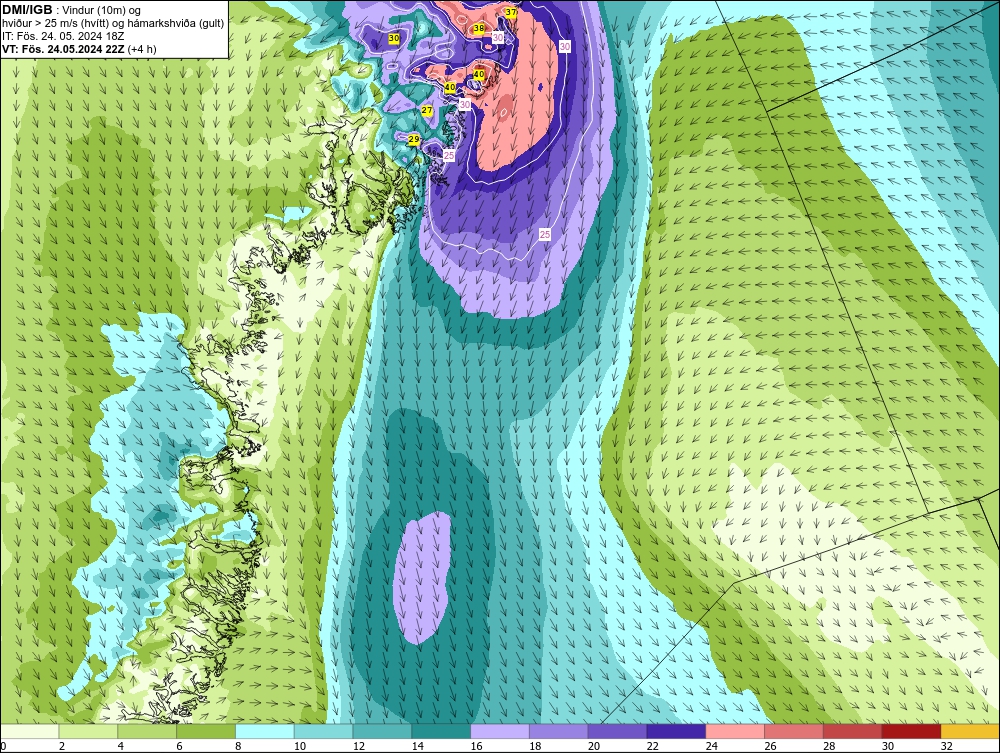1000x753 pixels.
Task: Click the yellow gust label '37'
Action: (x=511, y=12)
